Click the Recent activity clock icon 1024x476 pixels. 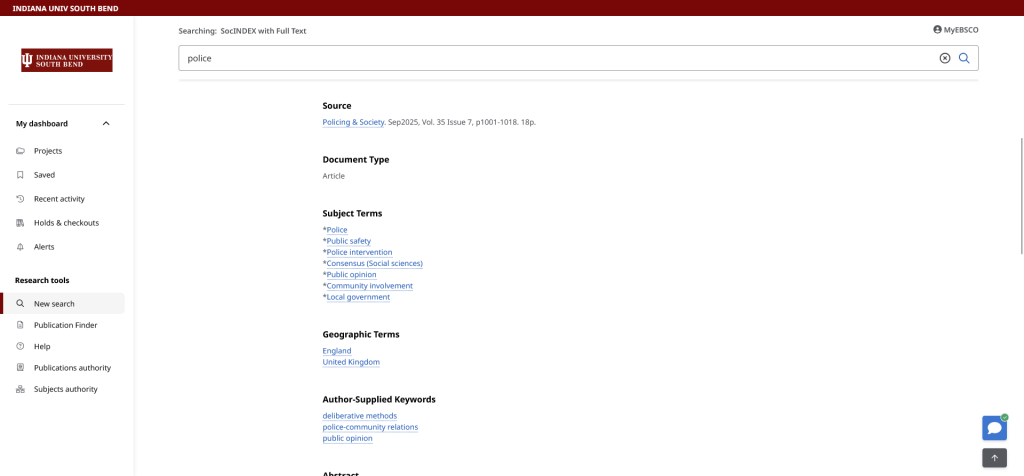pos(20,199)
